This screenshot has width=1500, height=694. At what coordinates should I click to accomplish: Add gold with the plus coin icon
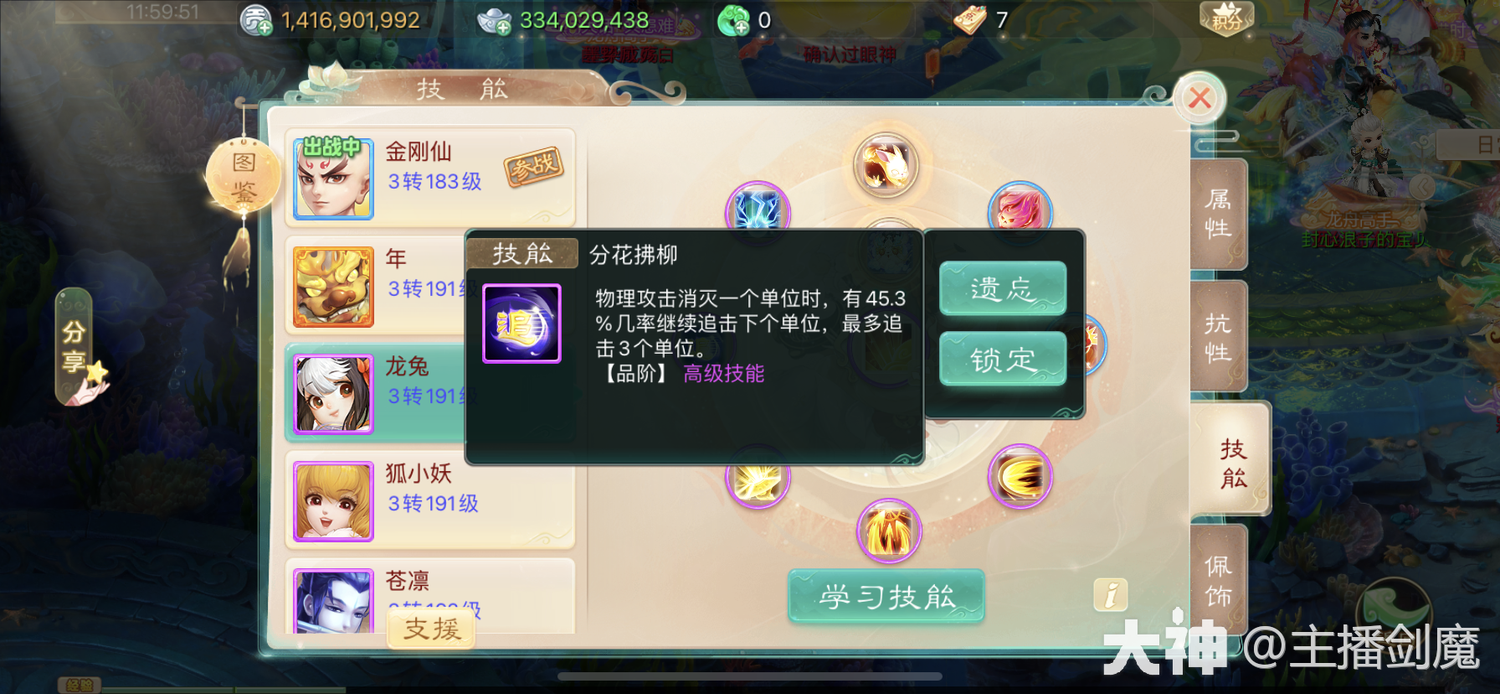[256, 20]
